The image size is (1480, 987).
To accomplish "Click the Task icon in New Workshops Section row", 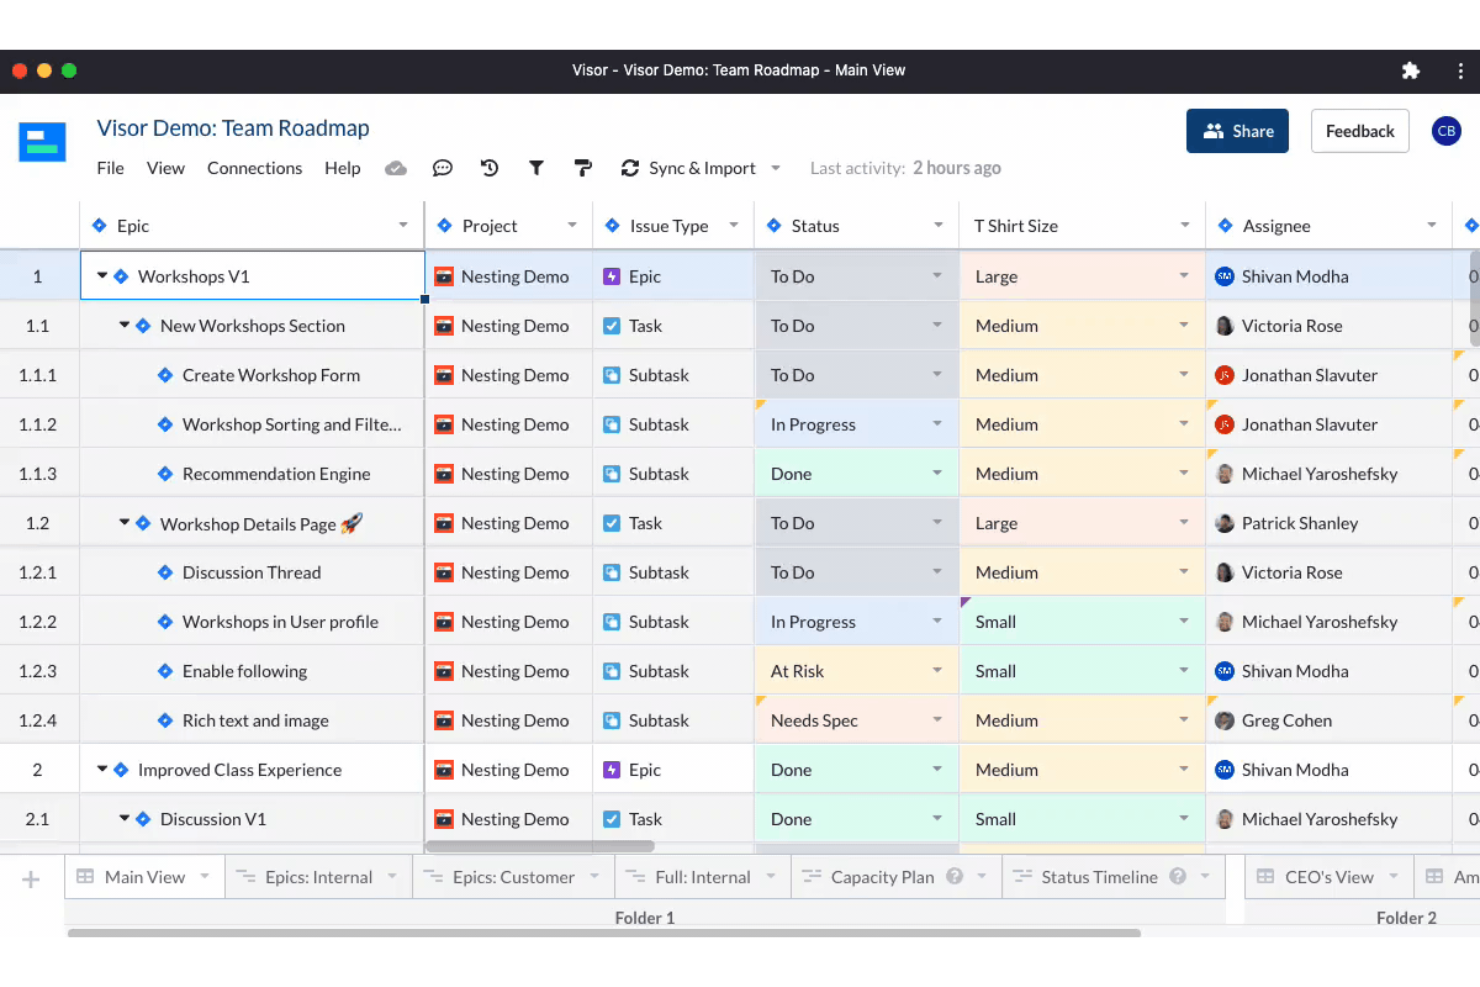I will (612, 325).
